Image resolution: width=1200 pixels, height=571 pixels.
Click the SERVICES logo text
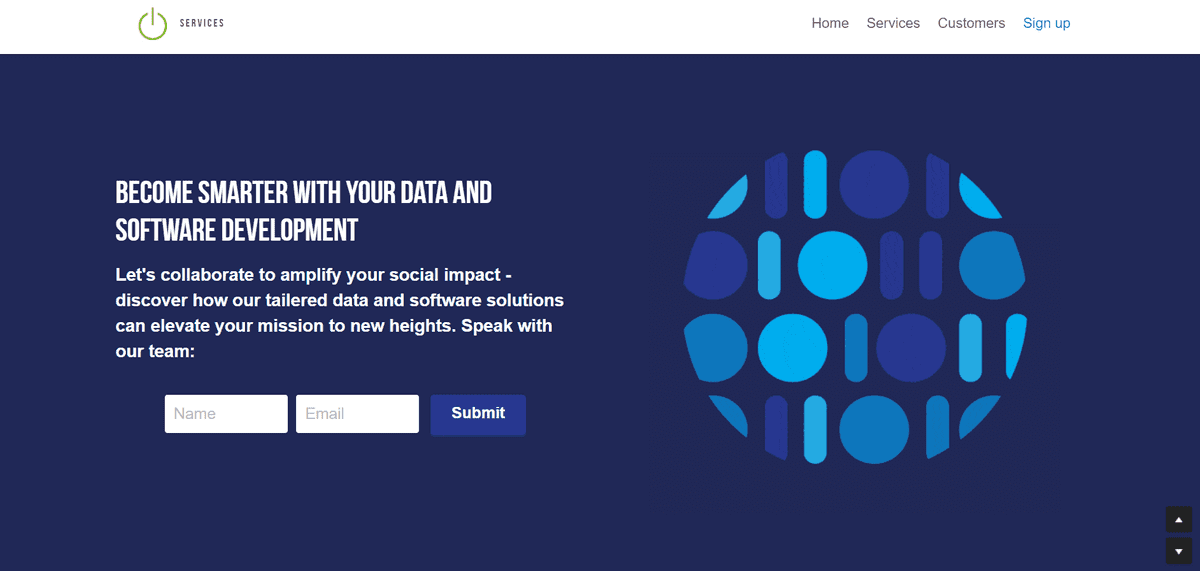pos(202,23)
